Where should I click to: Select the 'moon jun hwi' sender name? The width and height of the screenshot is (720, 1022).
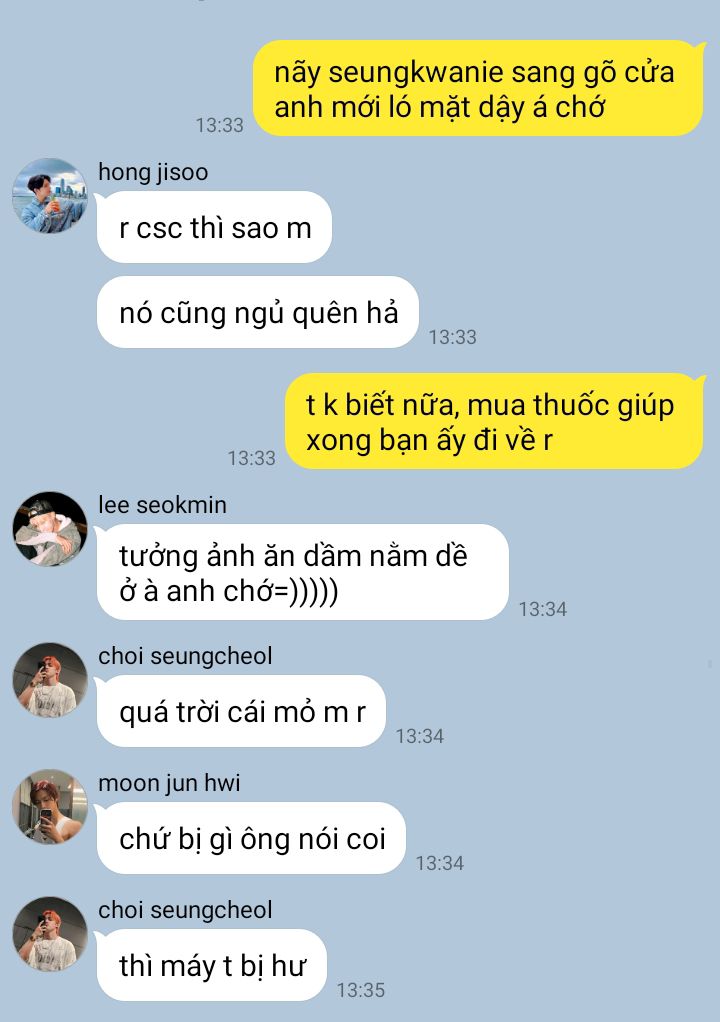coord(169,783)
